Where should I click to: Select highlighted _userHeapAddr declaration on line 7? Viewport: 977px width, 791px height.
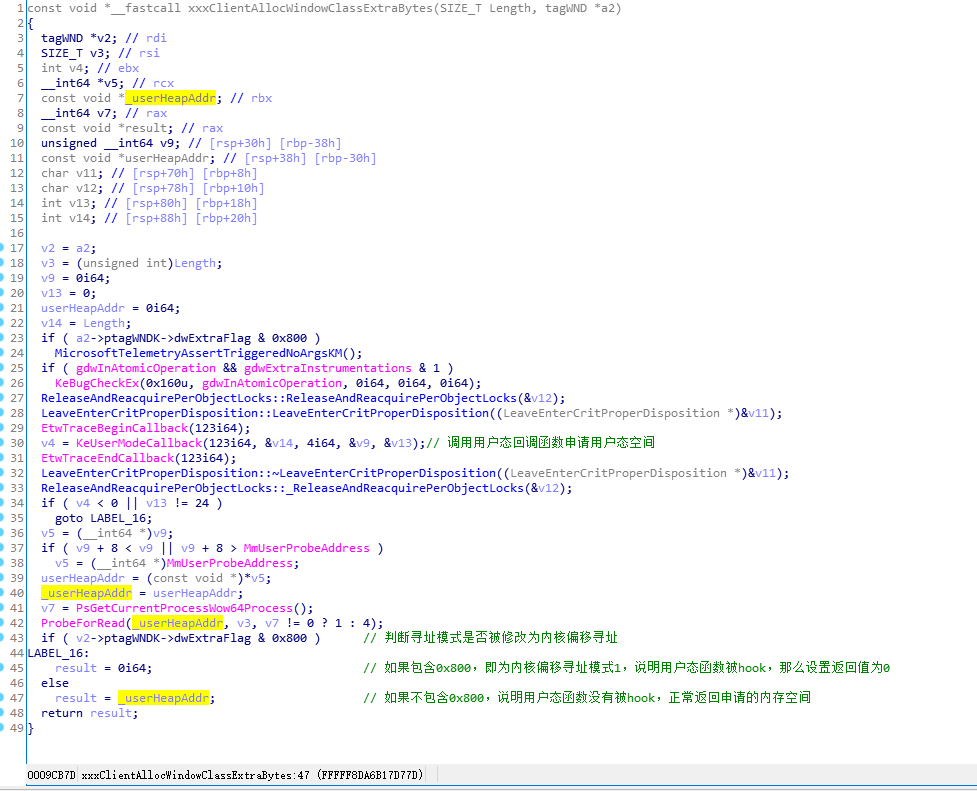coord(170,98)
